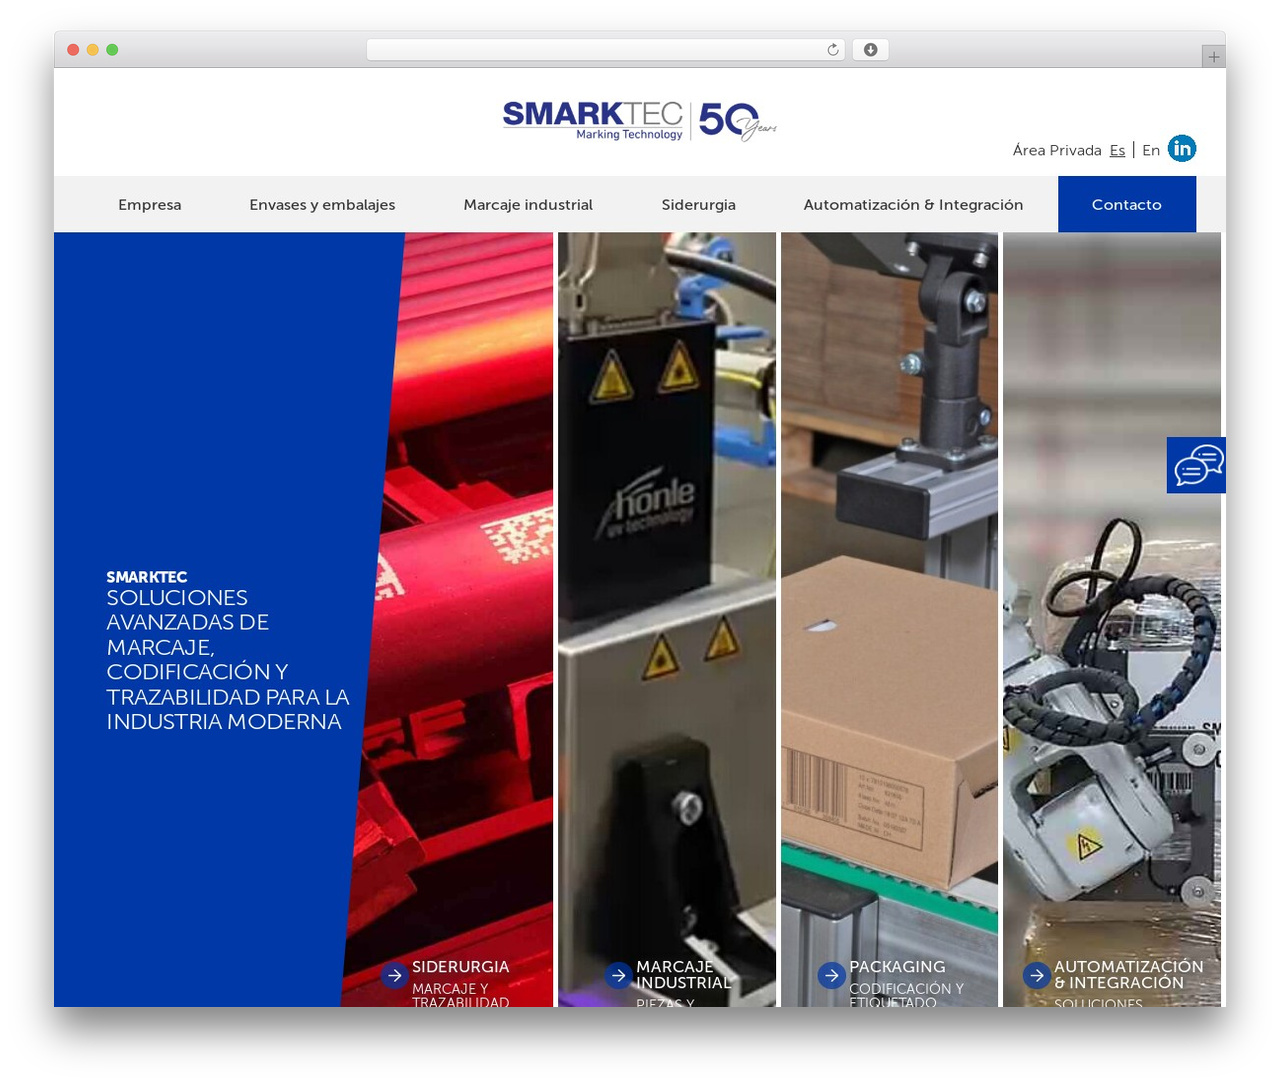Viewport: 1280px width, 1084px height.
Task: Click the PACKAGING panel title
Action: coord(897,967)
